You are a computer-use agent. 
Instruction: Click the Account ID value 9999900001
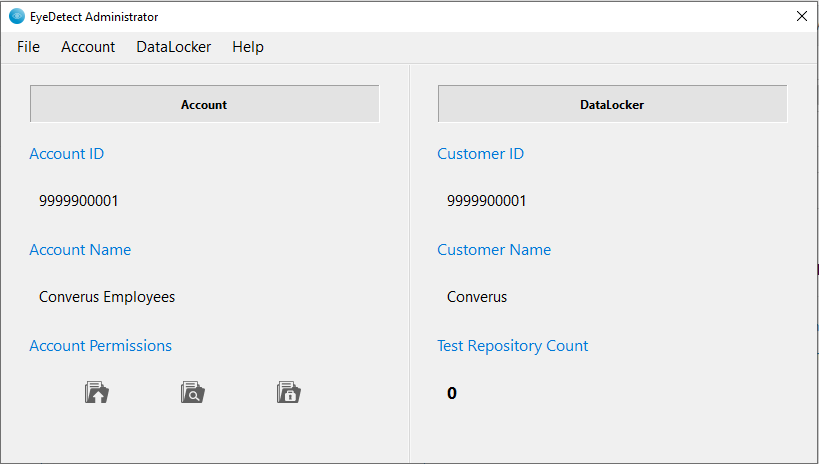pyautogui.click(x=79, y=201)
